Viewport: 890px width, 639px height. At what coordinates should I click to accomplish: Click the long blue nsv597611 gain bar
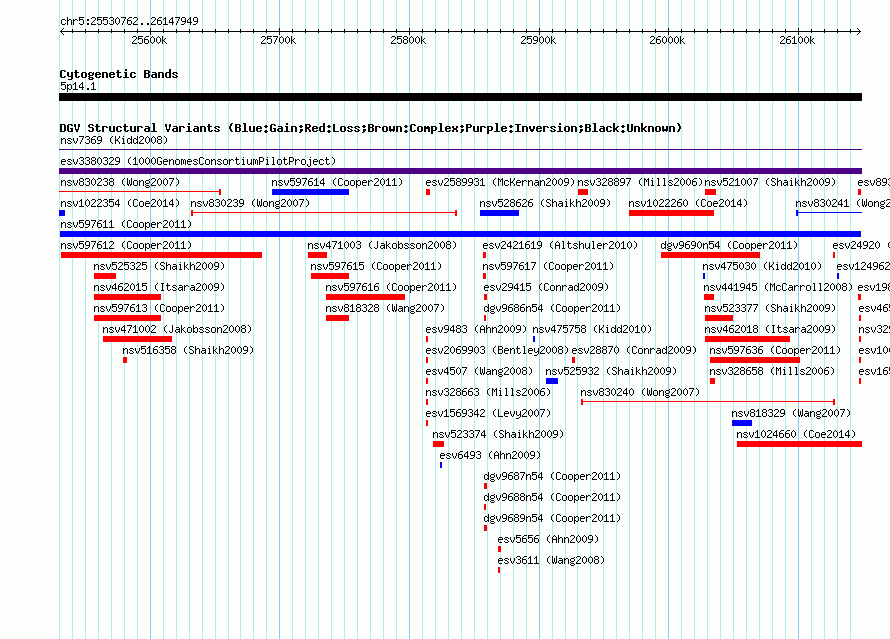tap(460, 234)
